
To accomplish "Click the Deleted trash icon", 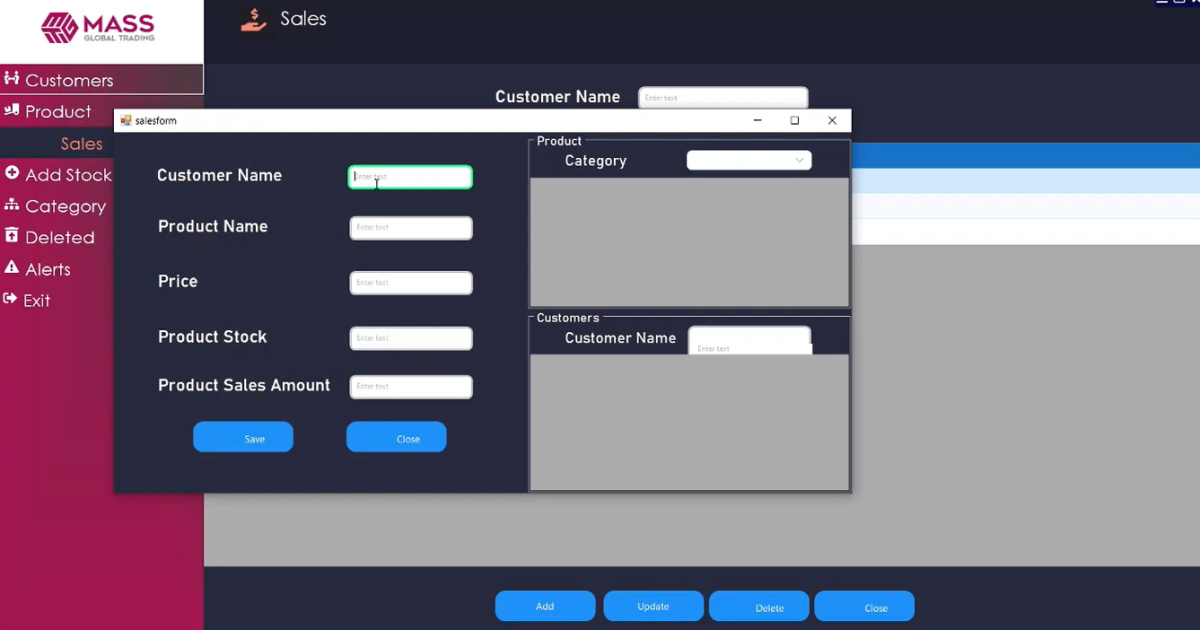I will point(12,237).
